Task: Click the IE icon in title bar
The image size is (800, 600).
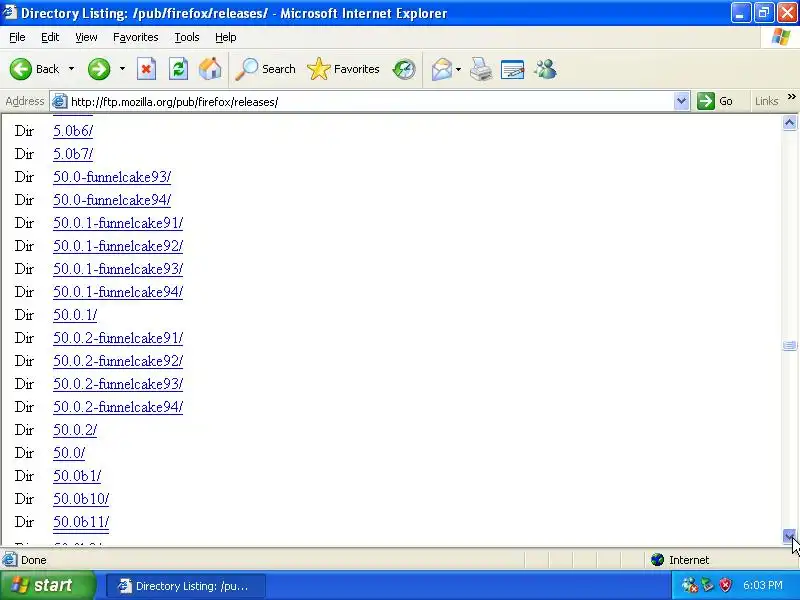Action: pyautogui.click(x=9, y=12)
